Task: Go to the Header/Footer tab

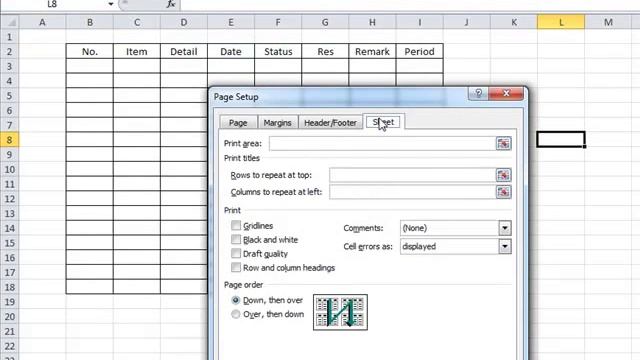Action: [x=330, y=122]
